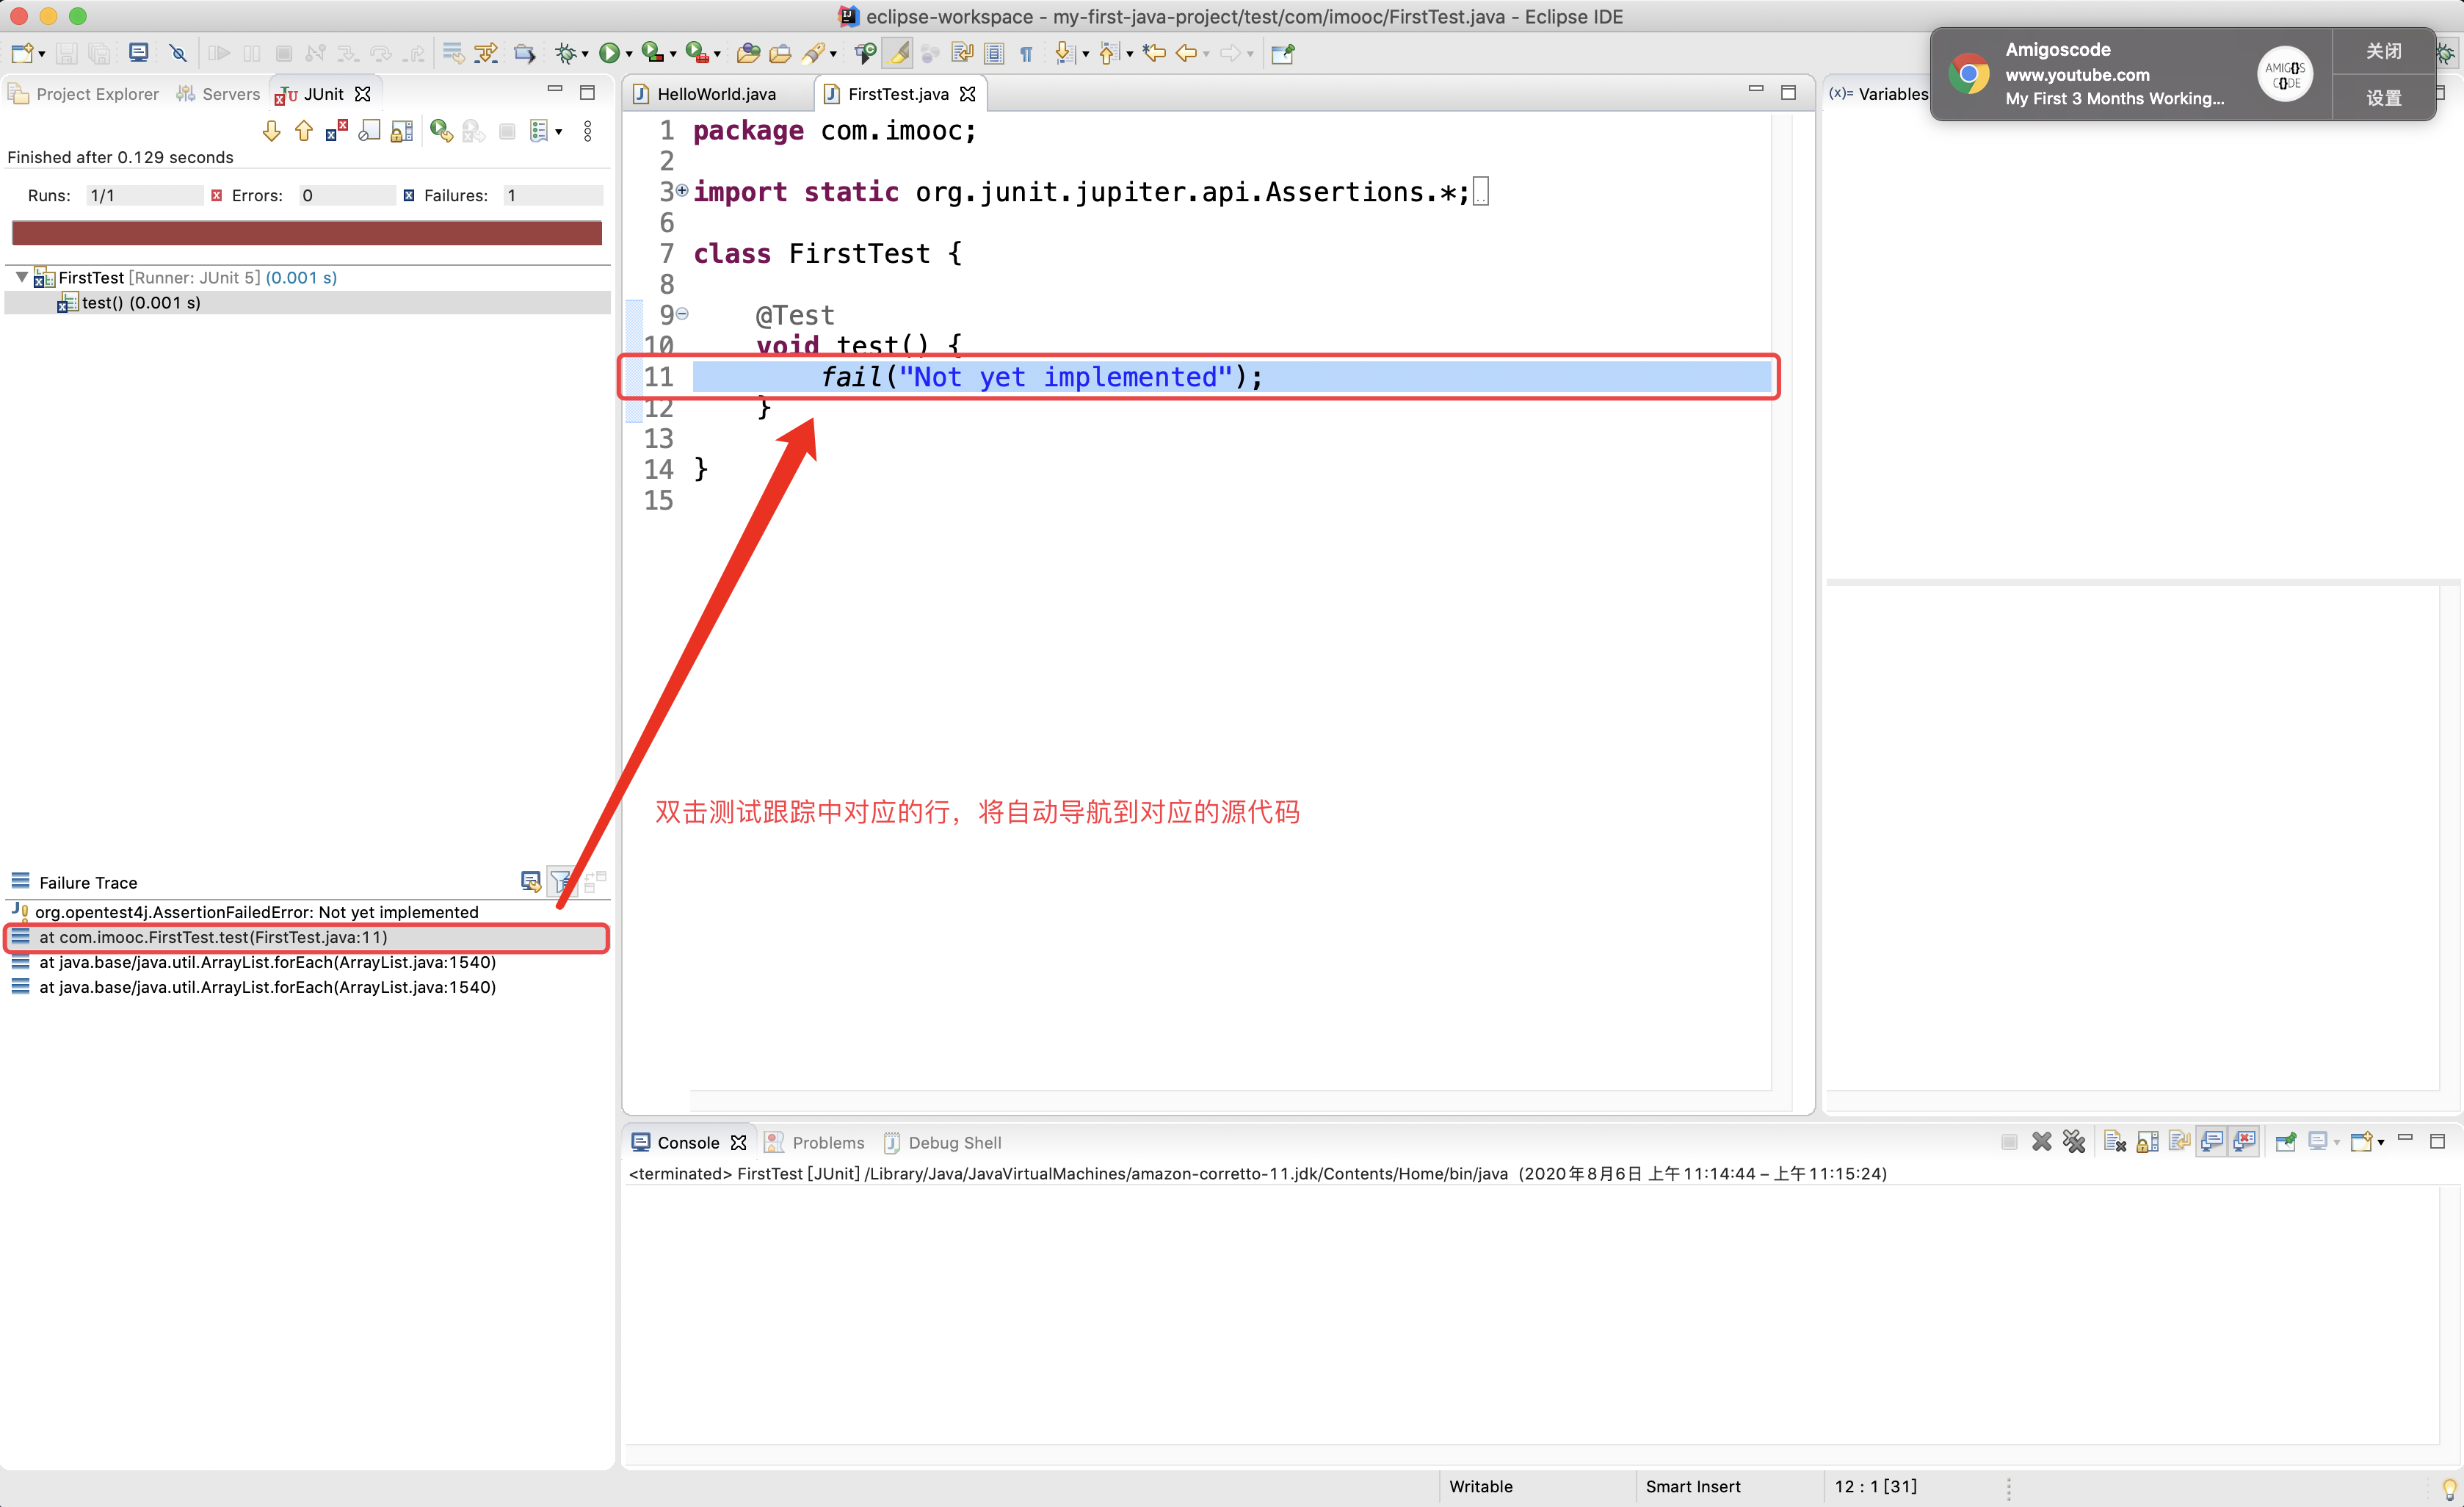
Task: Click Run External Tools toolbox icon
Action: pyautogui.click(x=697, y=53)
